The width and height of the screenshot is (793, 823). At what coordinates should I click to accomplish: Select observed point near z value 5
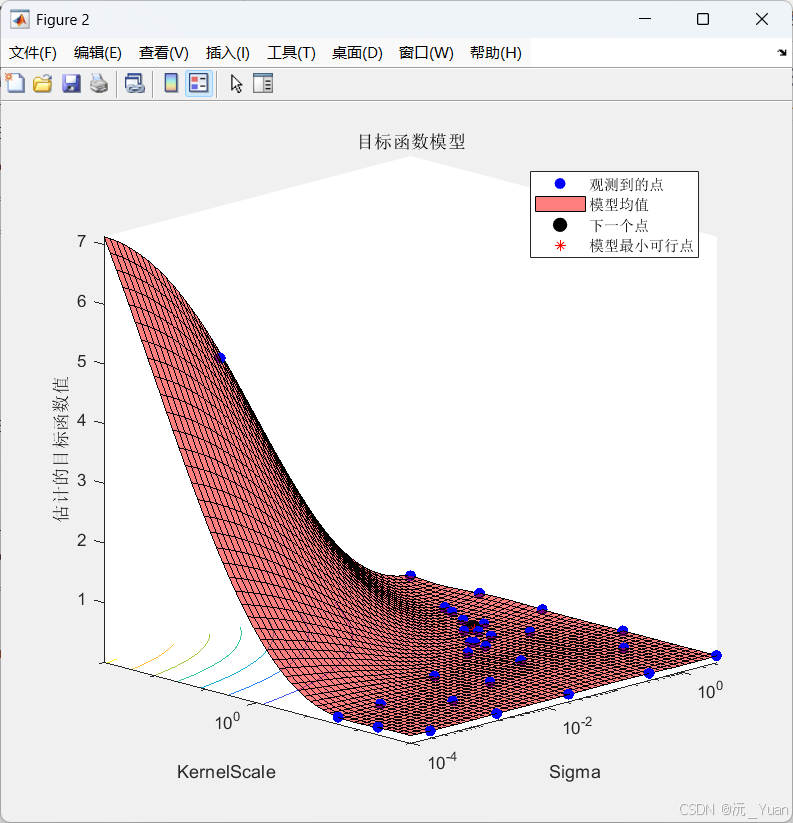tap(220, 358)
